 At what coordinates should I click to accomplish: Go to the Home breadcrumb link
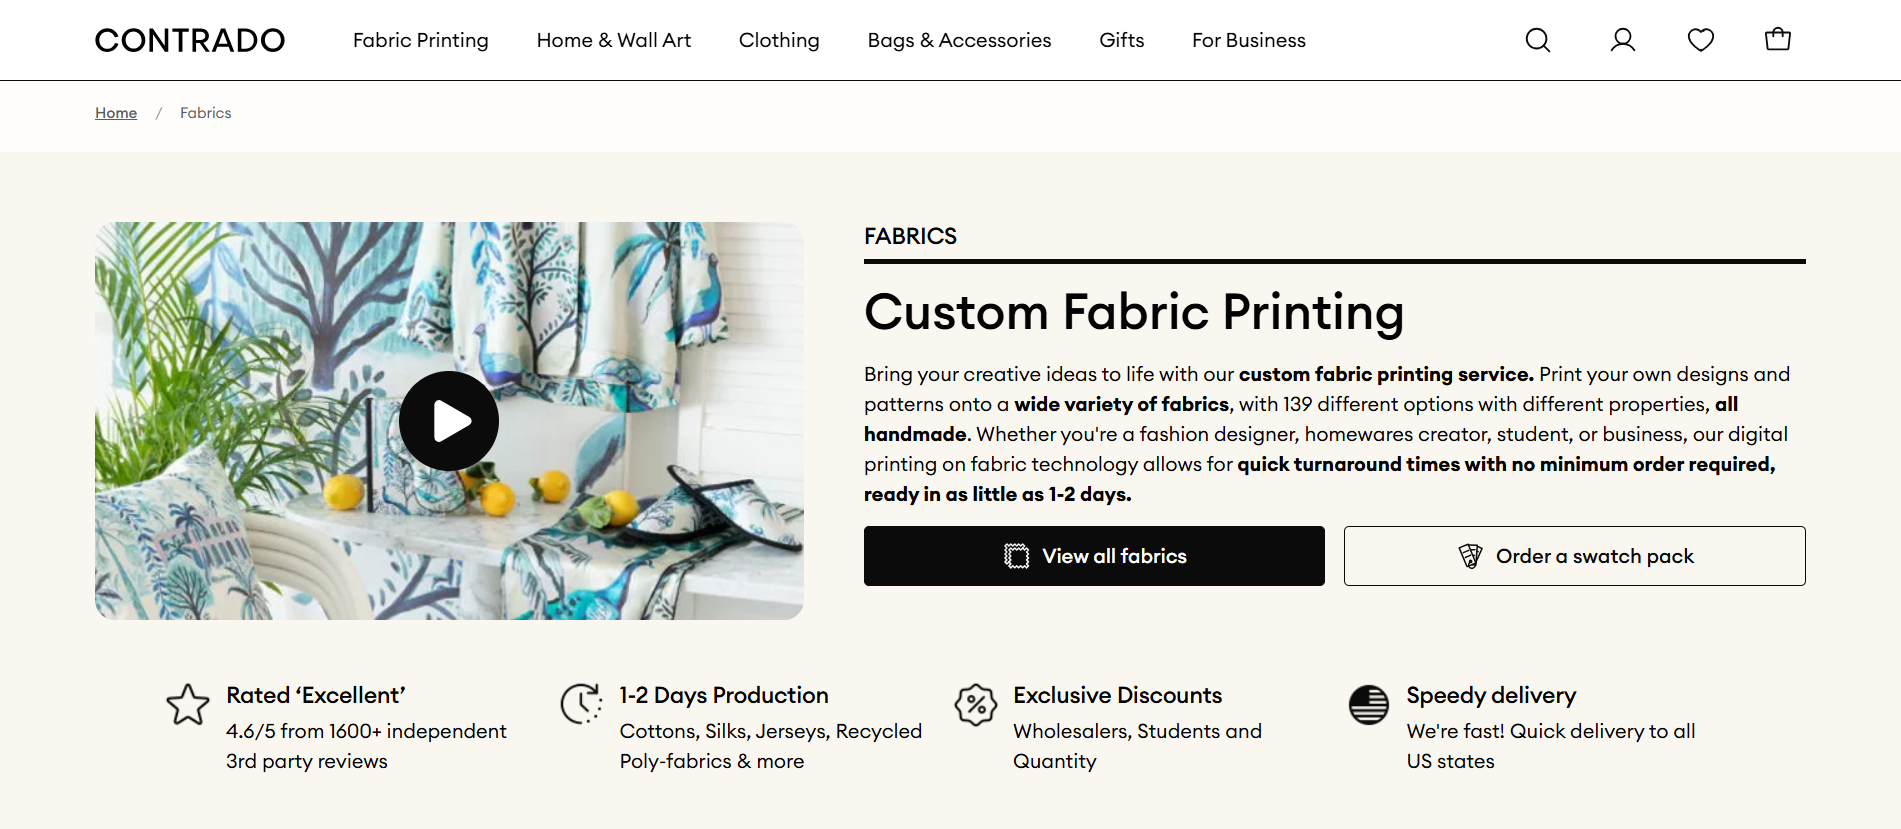pyautogui.click(x=116, y=113)
